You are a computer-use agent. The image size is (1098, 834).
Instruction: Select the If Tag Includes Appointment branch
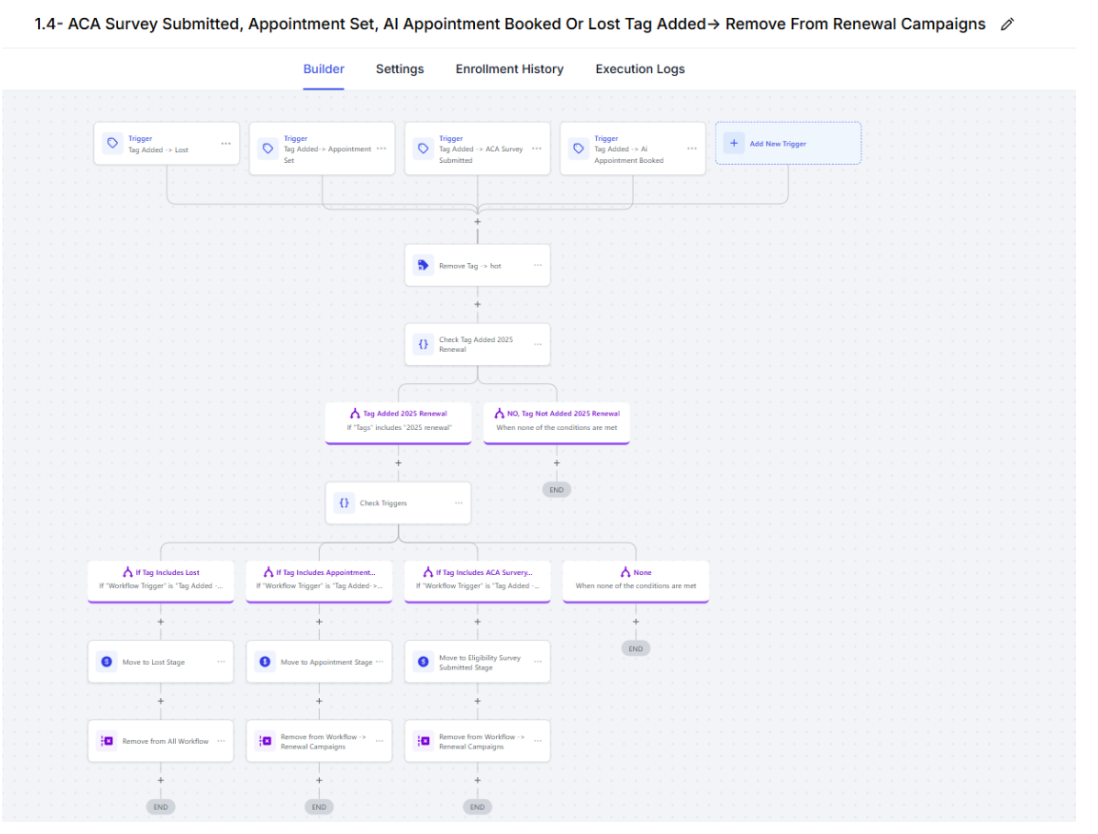pyautogui.click(x=319, y=581)
